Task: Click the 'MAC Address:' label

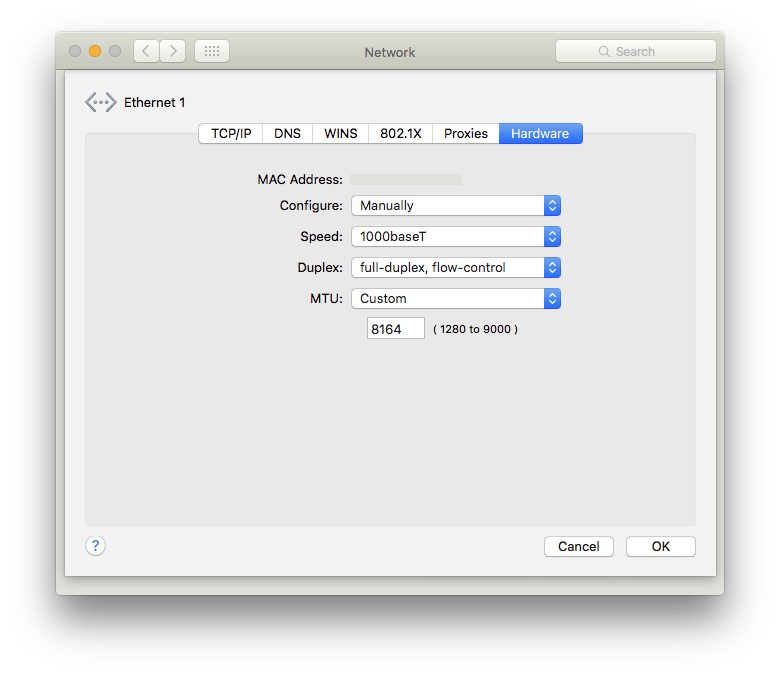Action: (x=300, y=180)
